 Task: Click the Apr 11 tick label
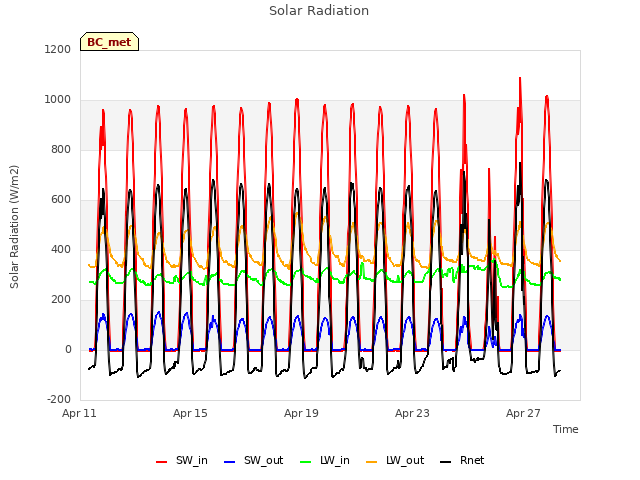click(x=79, y=413)
